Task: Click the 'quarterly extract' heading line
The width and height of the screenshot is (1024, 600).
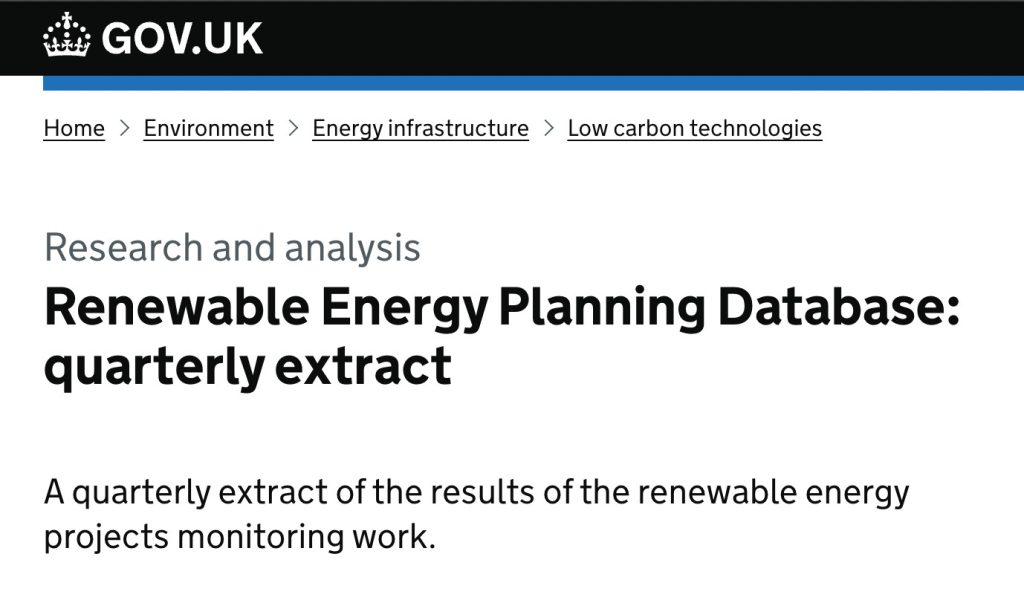Action: point(248,367)
